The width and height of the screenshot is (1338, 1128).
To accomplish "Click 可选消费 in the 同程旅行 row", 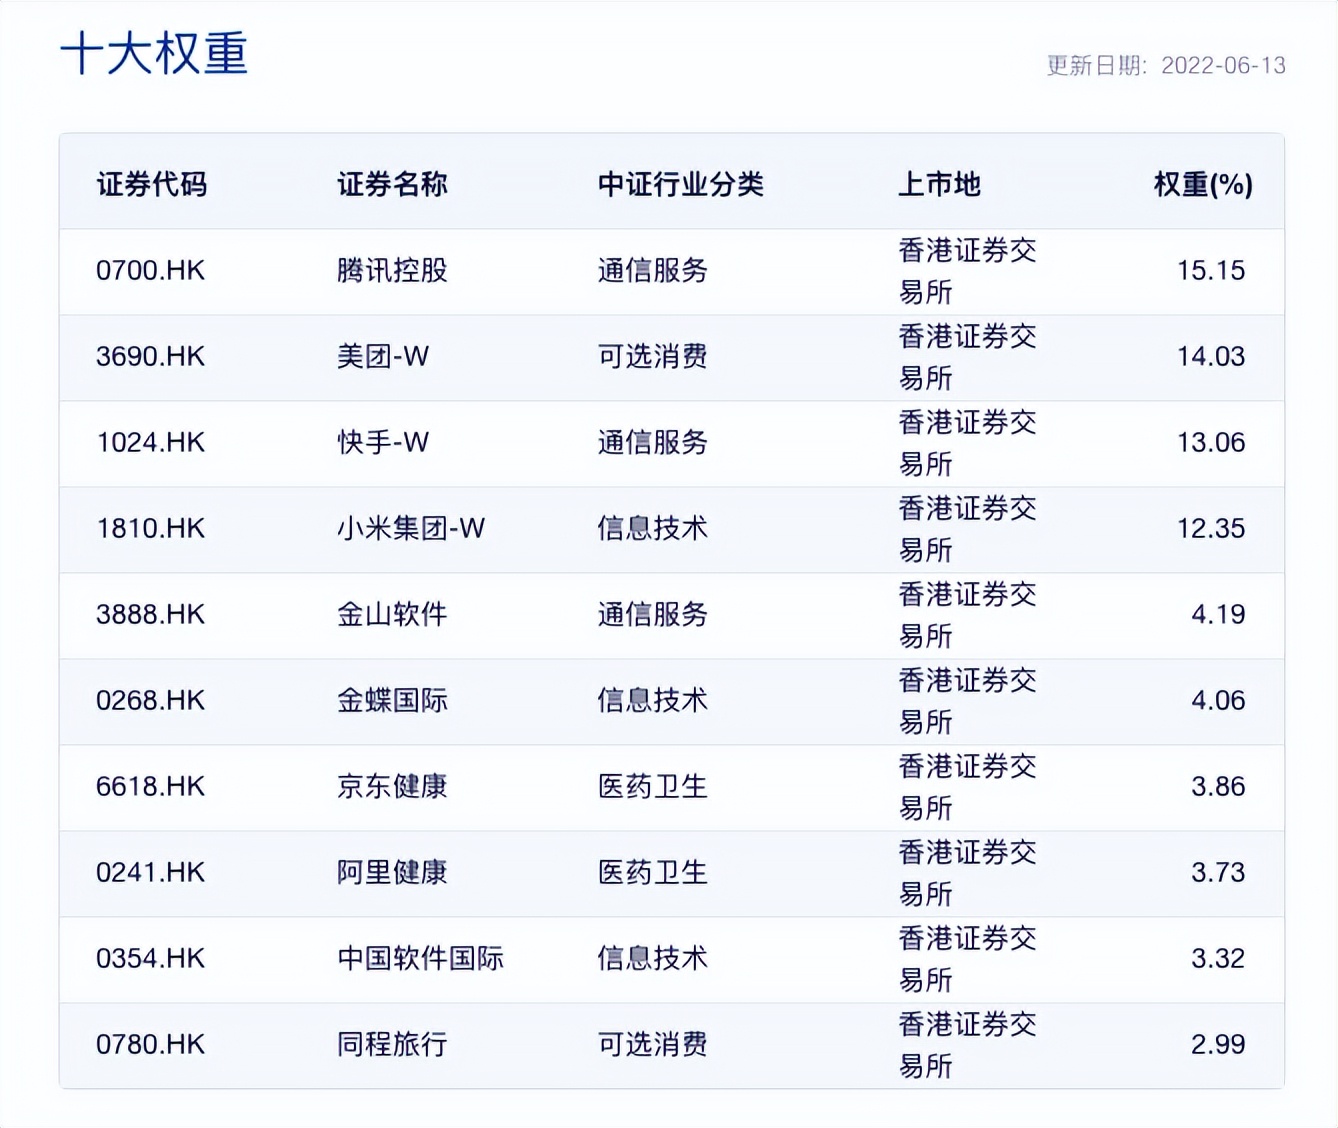I will tap(653, 1045).
